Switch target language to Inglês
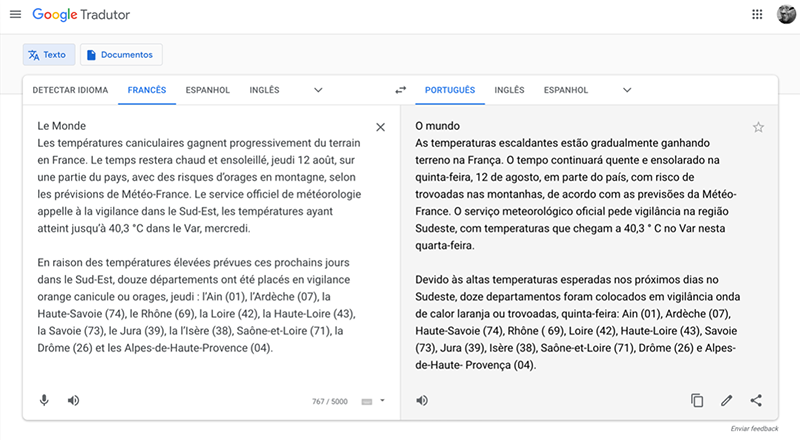The width and height of the screenshot is (800, 440). point(509,90)
